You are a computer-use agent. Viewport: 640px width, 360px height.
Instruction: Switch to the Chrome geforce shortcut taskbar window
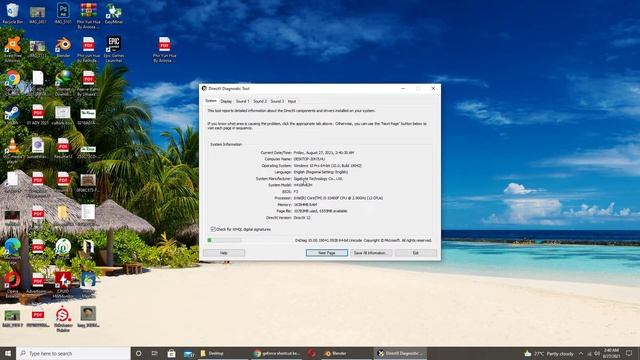point(277,353)
